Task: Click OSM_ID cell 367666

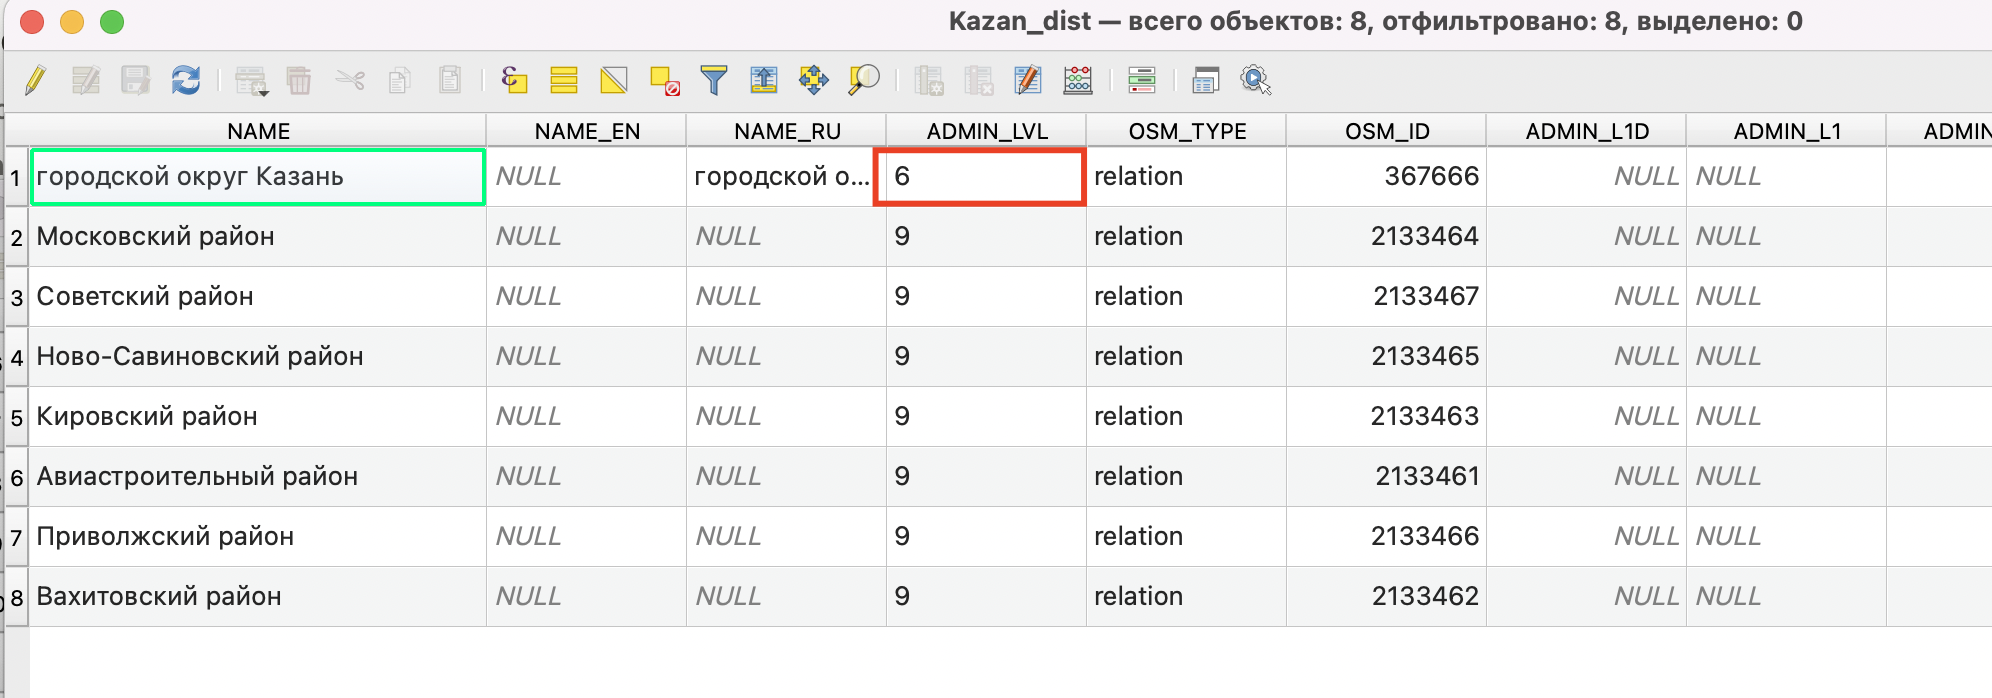Action: (x=1386, y=177)
